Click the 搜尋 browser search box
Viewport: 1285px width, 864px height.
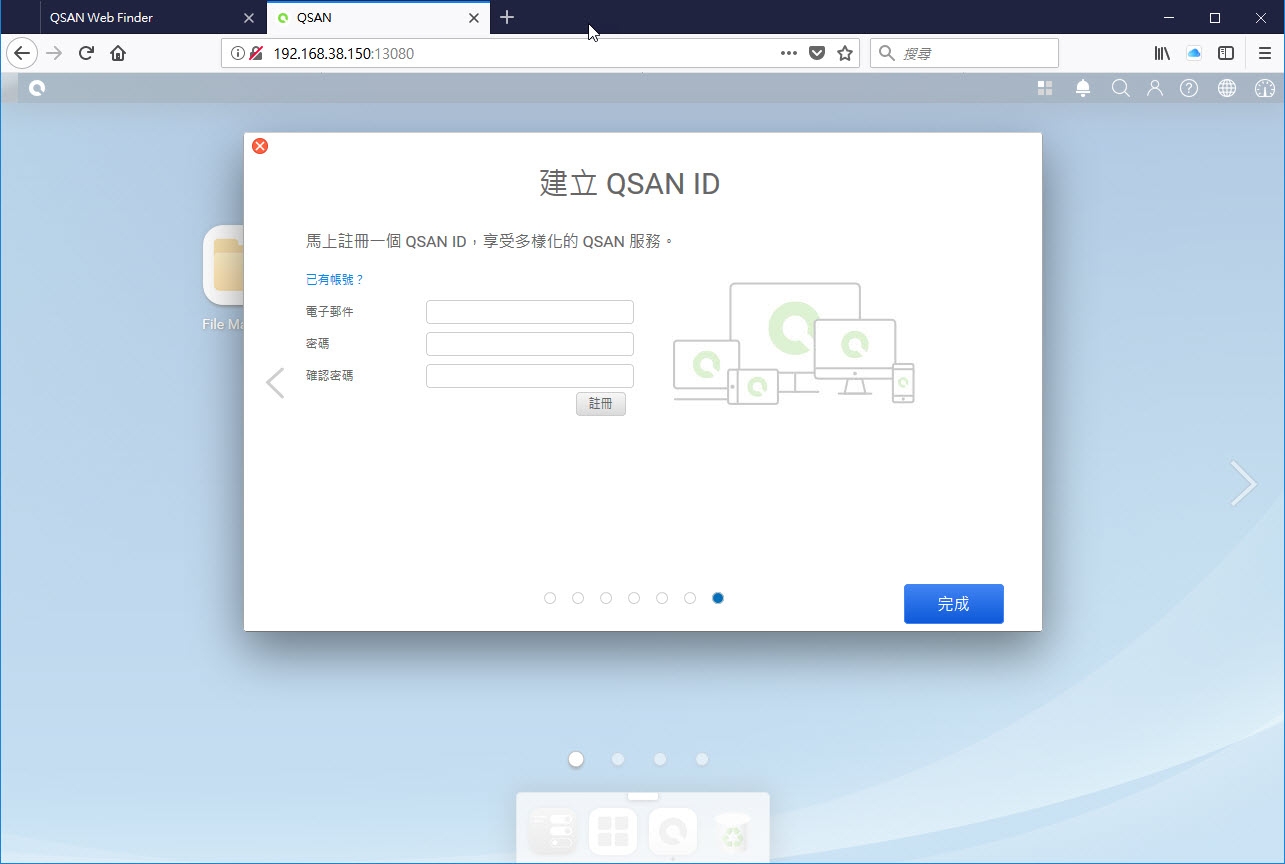(x=964, y=54)
